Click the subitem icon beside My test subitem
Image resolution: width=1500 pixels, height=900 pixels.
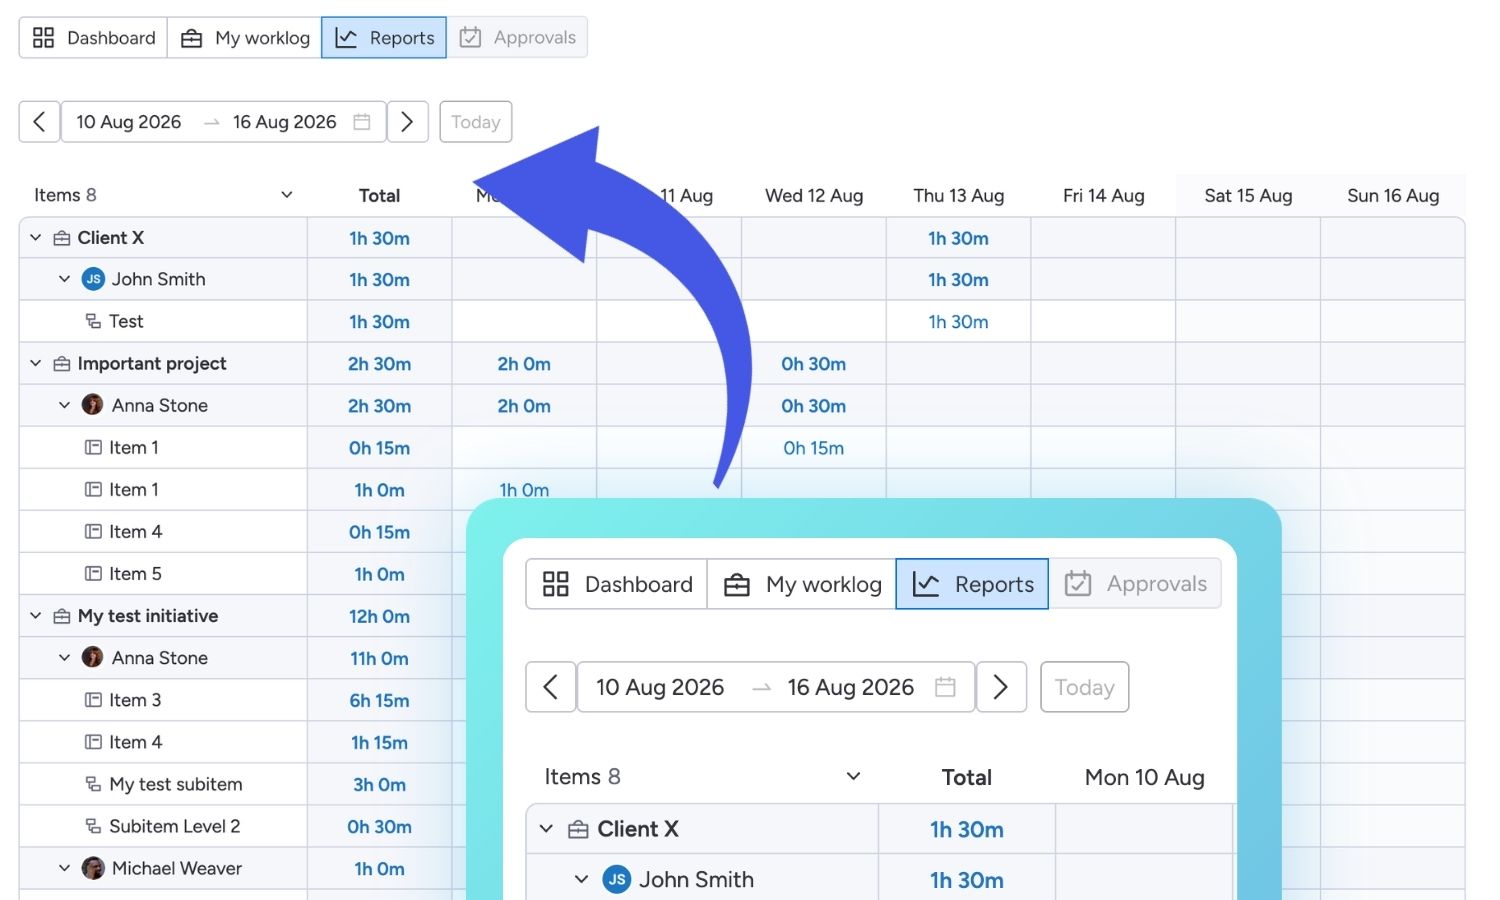click(x=93, y=784)
